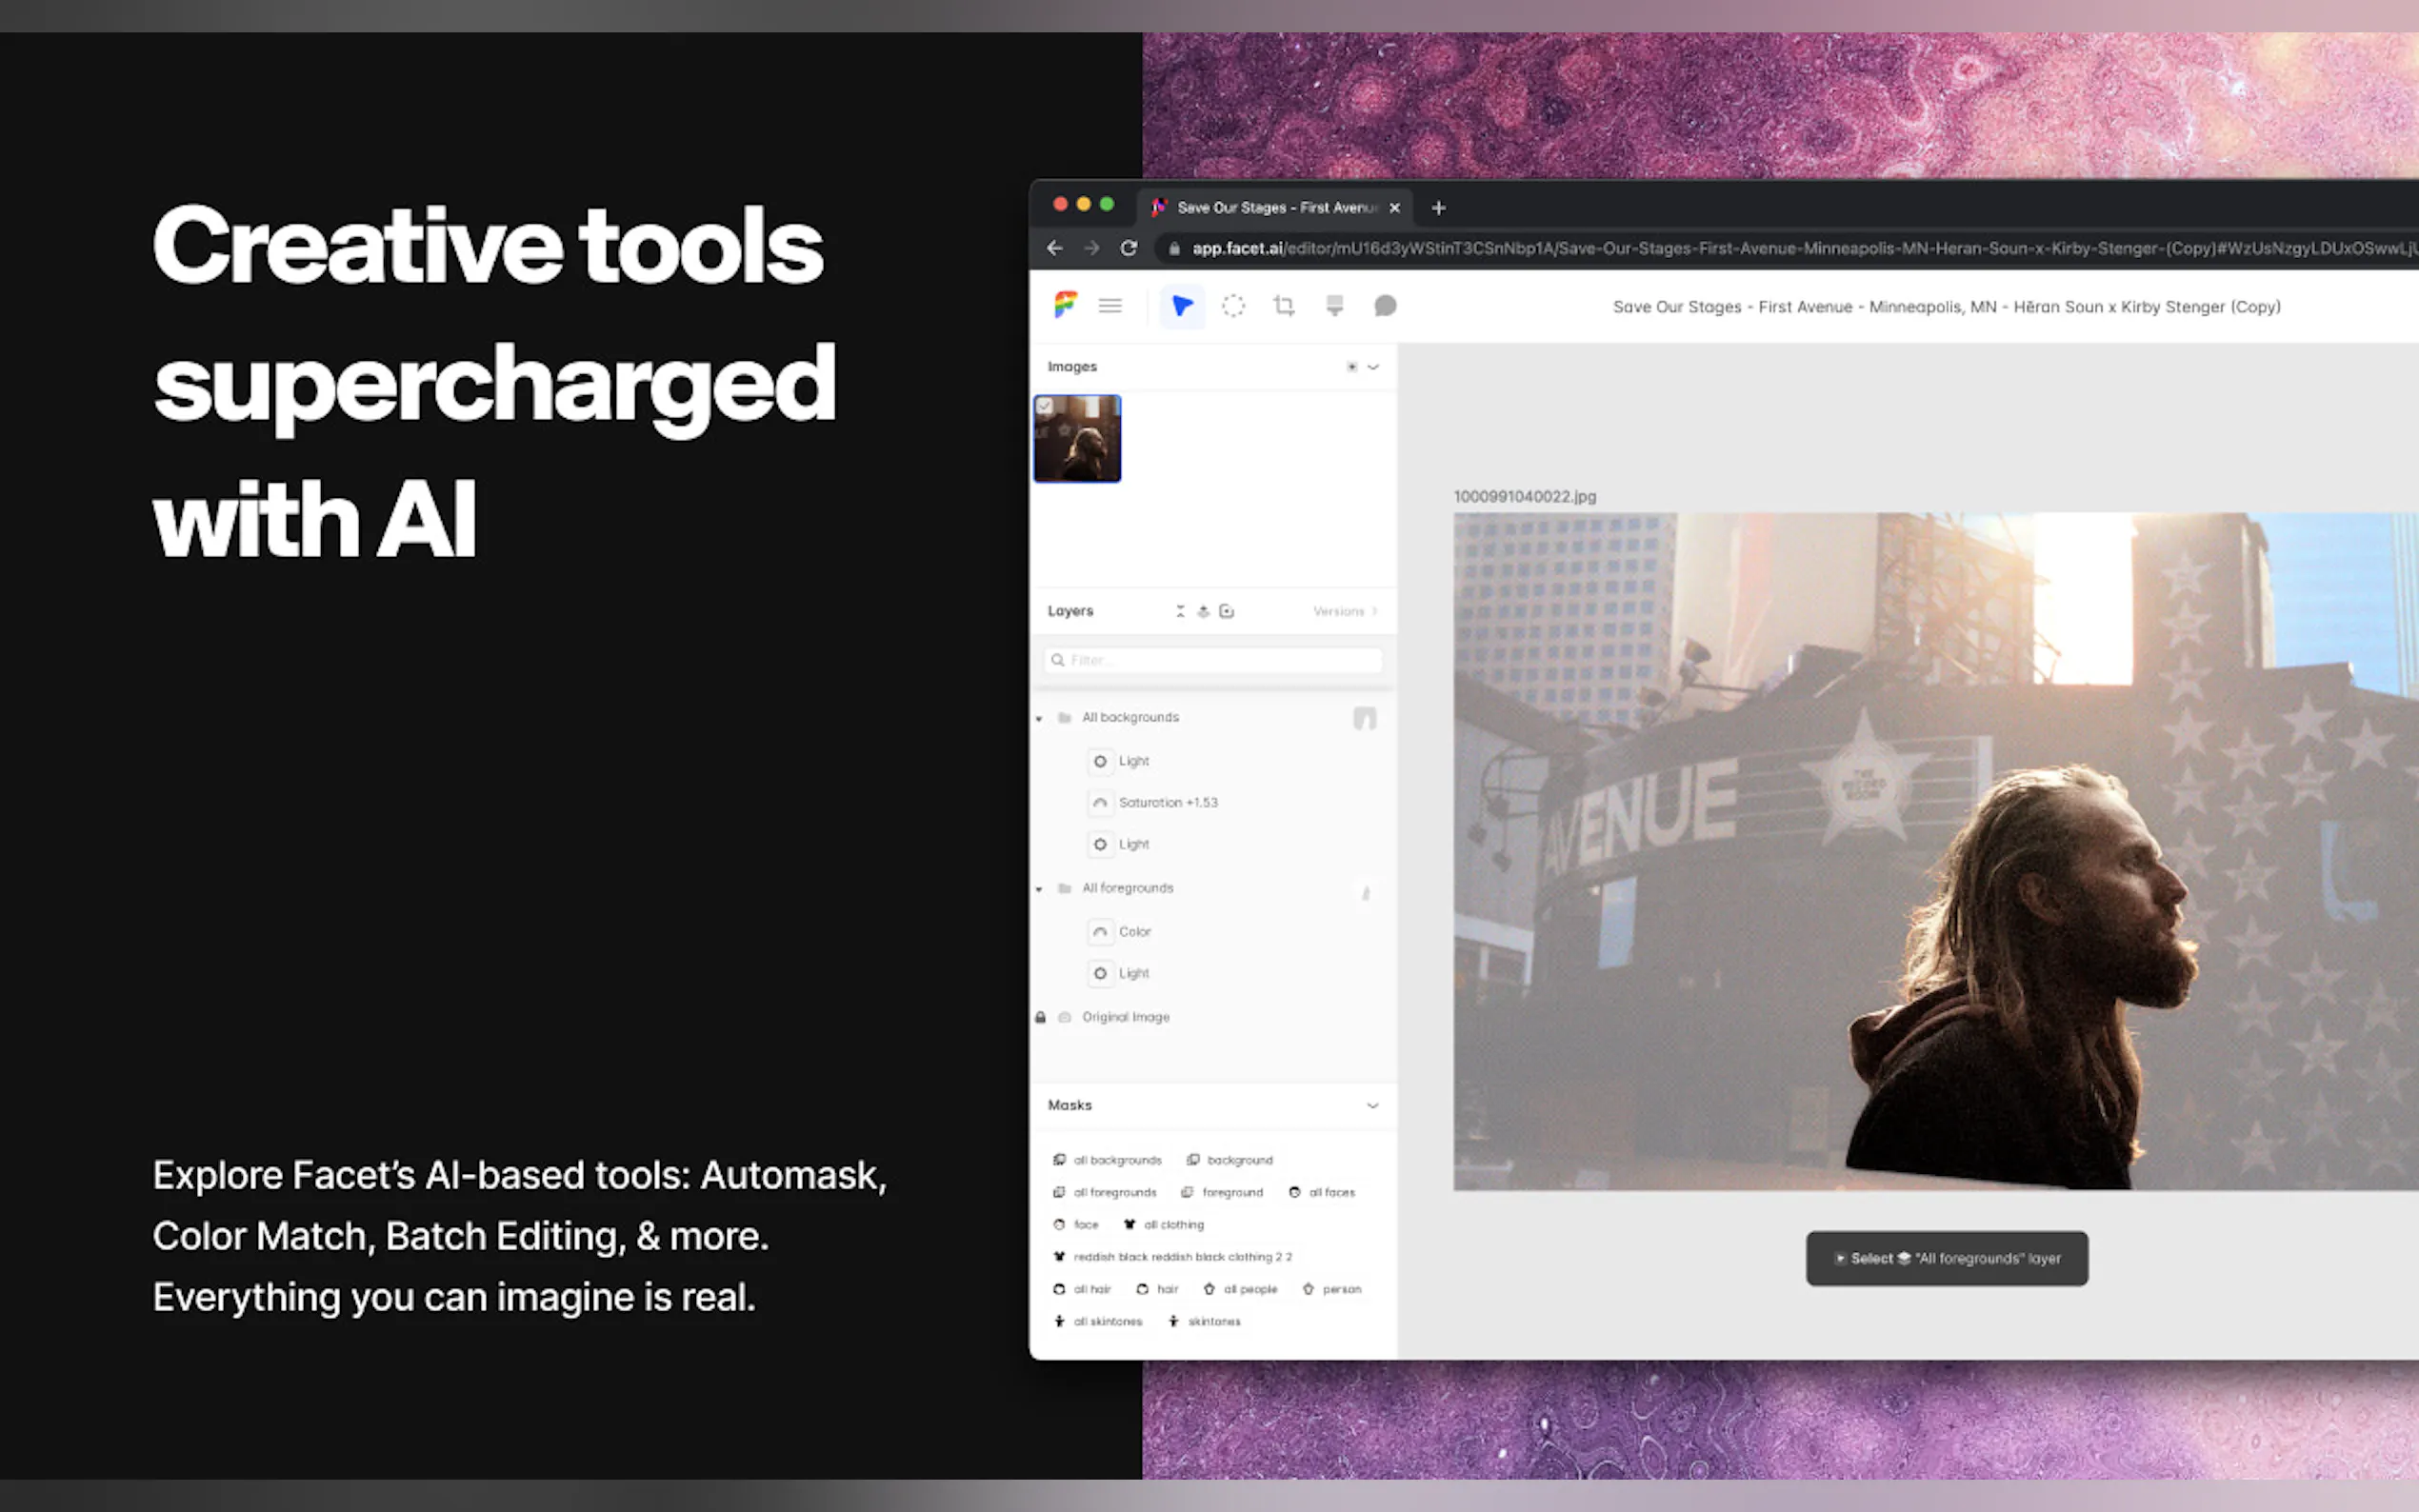Image resolution: width=2419 pixels, height=1512 pixels.
Task: Toggle mask icon on All backgrounds layer
Action: click(x=1364, y=718)
